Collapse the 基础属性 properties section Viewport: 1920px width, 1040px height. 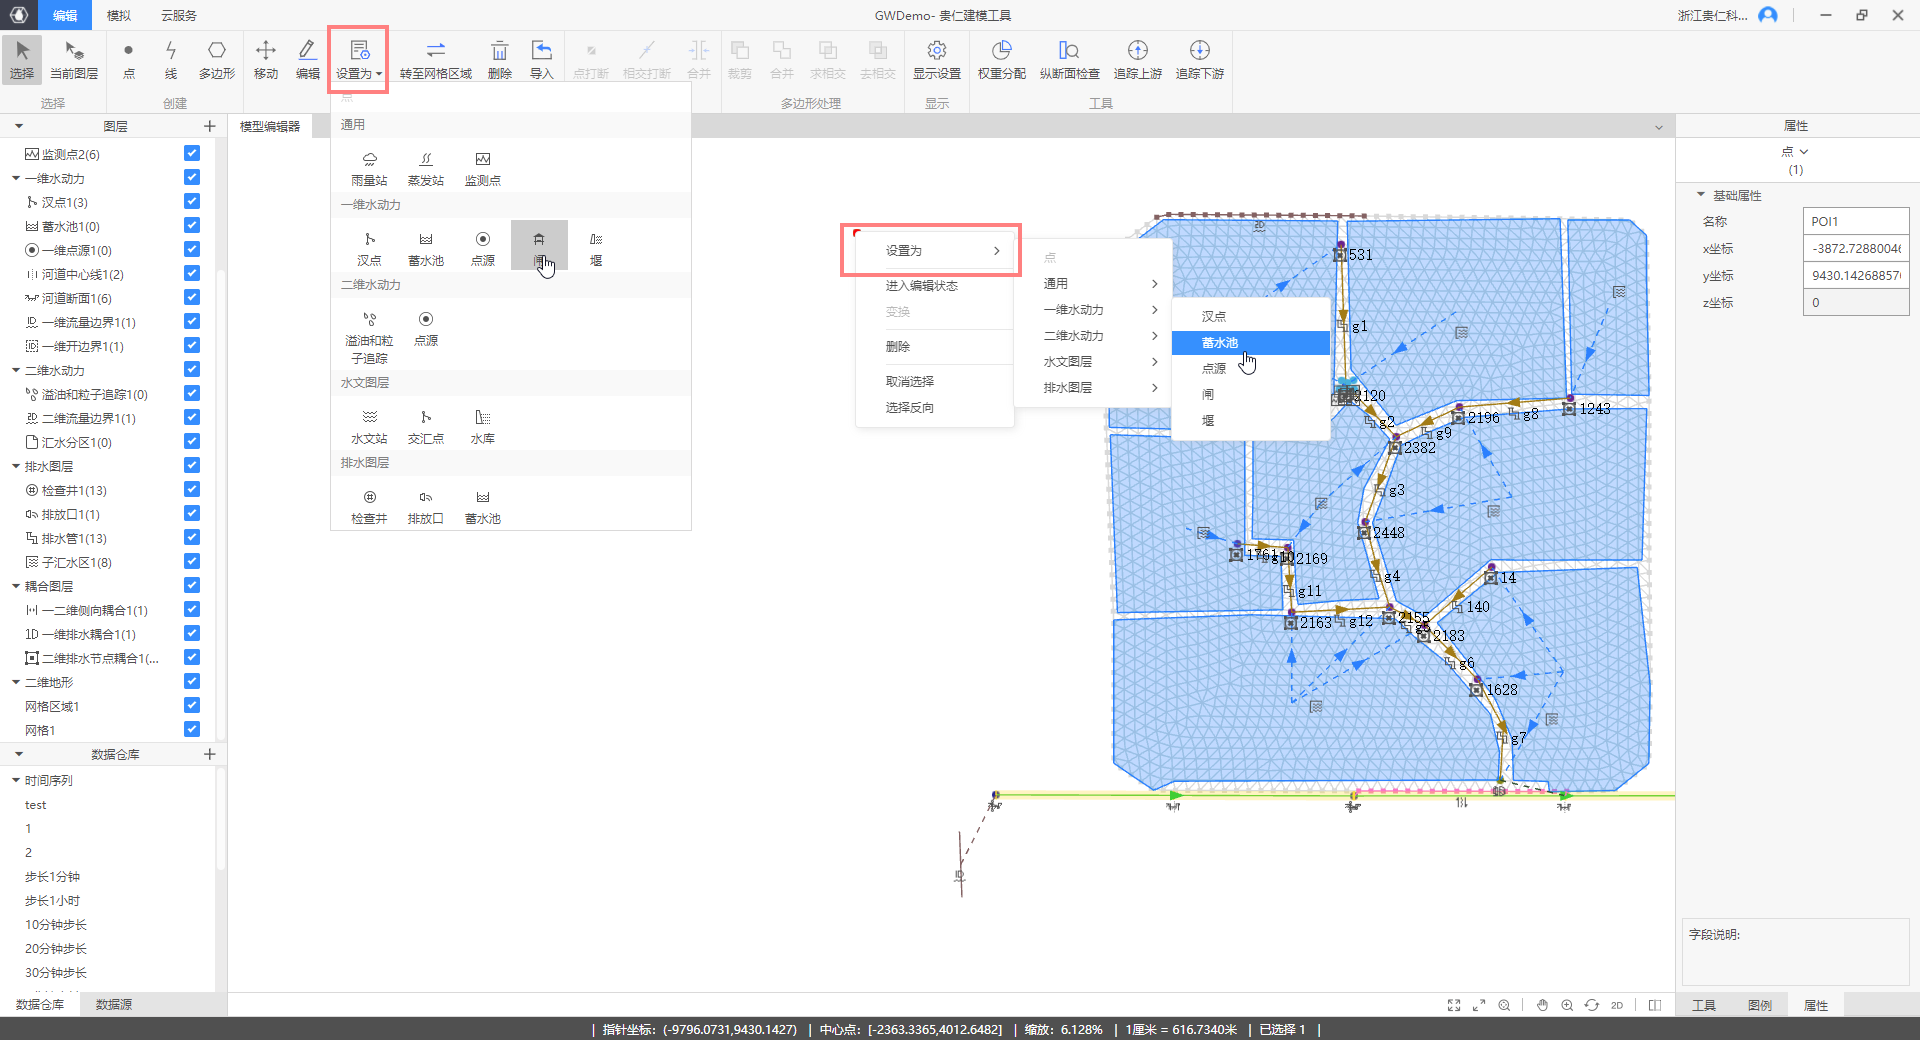point(1700,195)
